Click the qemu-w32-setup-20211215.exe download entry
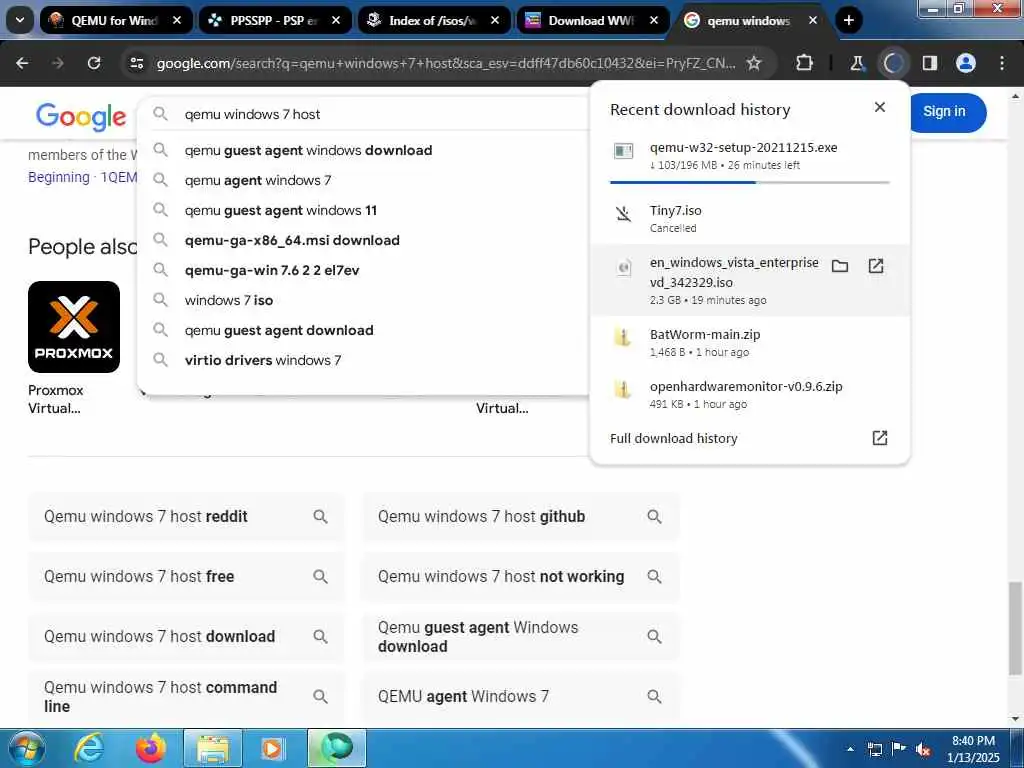1024x768 pixels. point(749,155)
